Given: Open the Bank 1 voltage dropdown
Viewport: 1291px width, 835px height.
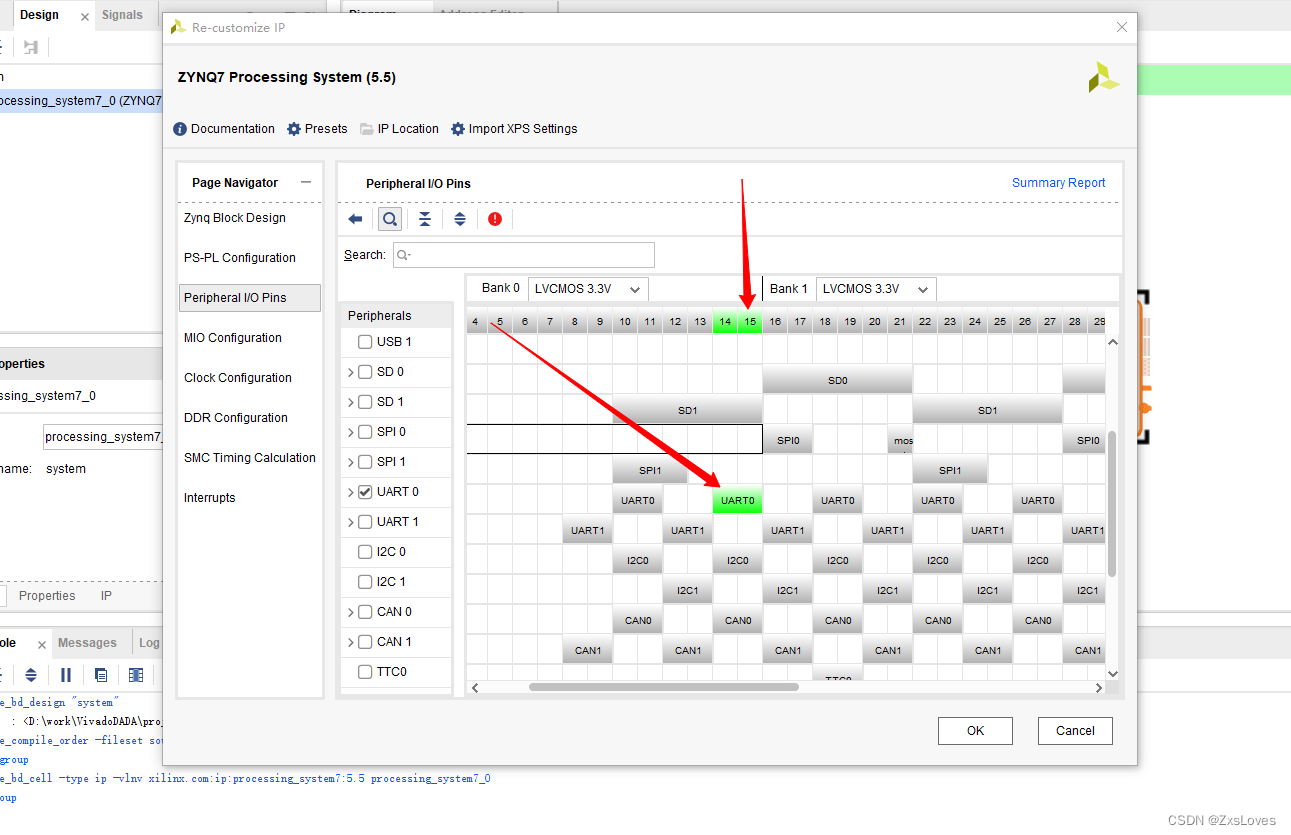Looking at the screenshot, I should pyautogui.click(x=876, y=289).
